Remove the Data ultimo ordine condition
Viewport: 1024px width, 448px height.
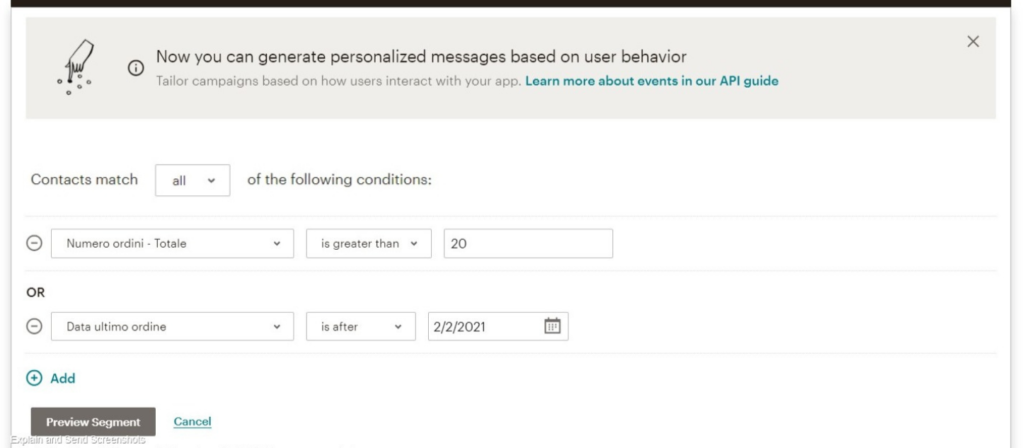34,327
